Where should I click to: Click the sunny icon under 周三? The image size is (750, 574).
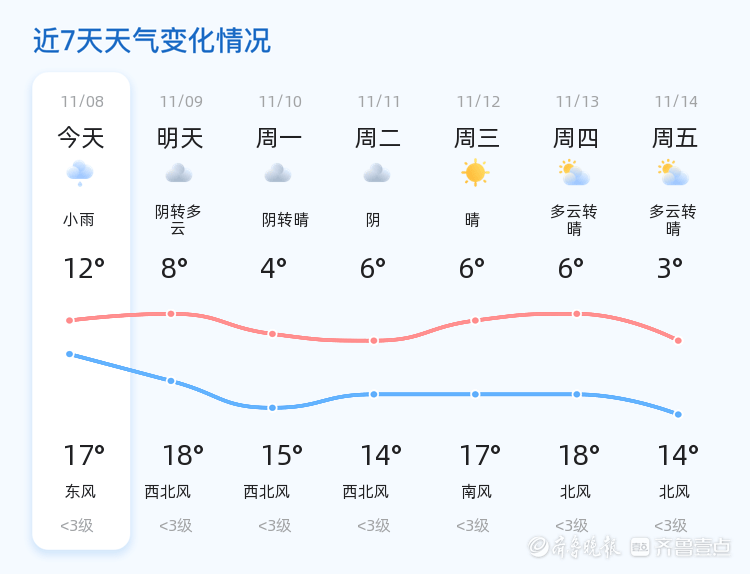click(475, 173)
